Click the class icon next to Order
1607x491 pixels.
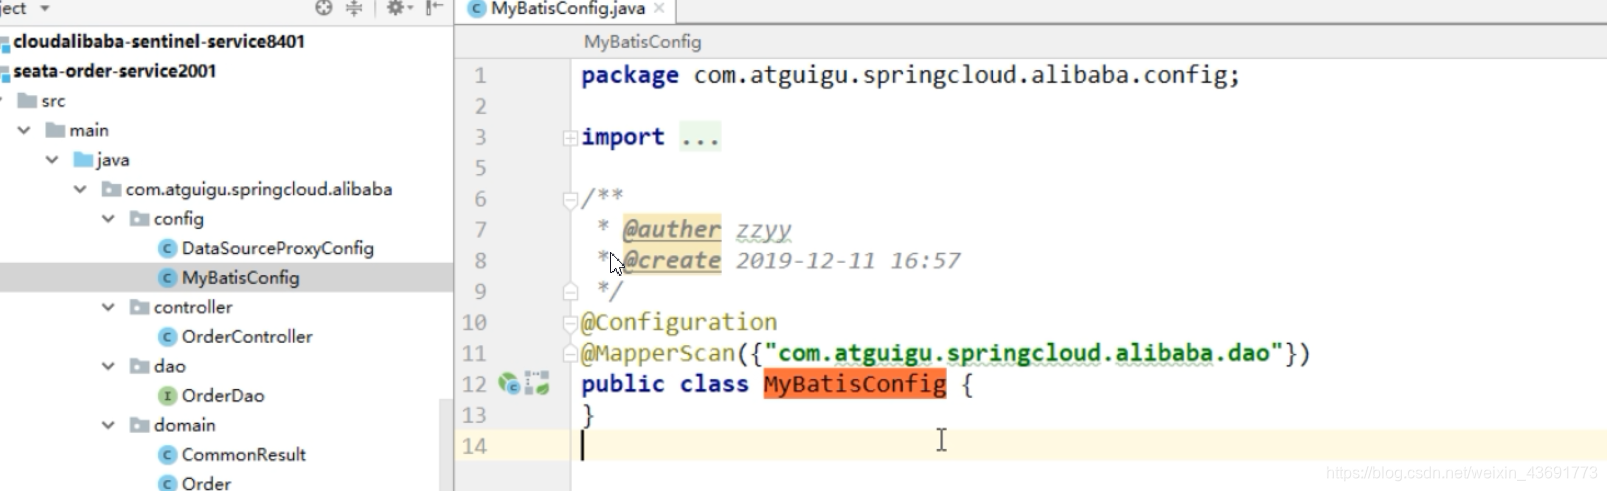pos(168,483)
